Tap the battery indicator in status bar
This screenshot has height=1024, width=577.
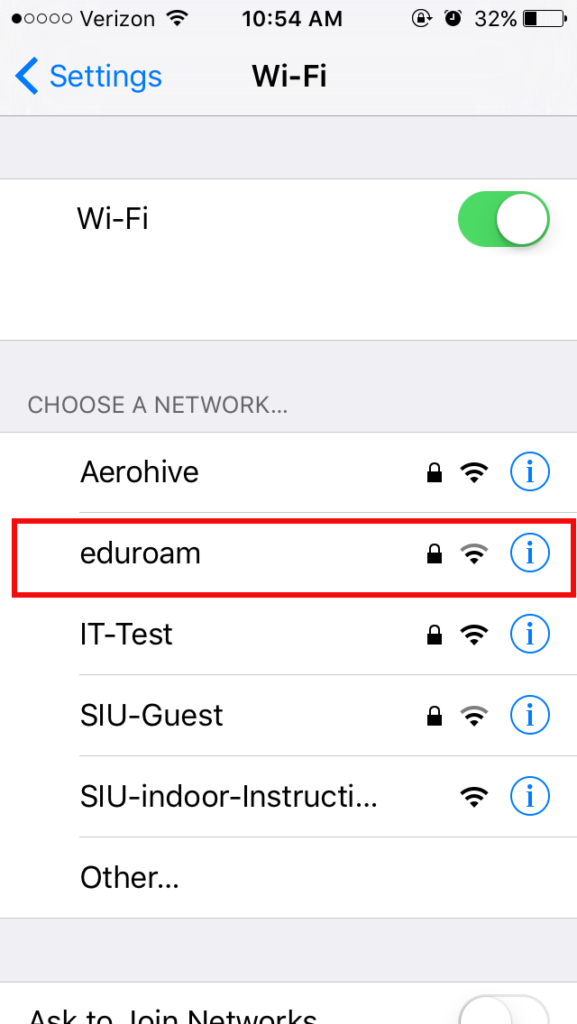coord(545,19)
